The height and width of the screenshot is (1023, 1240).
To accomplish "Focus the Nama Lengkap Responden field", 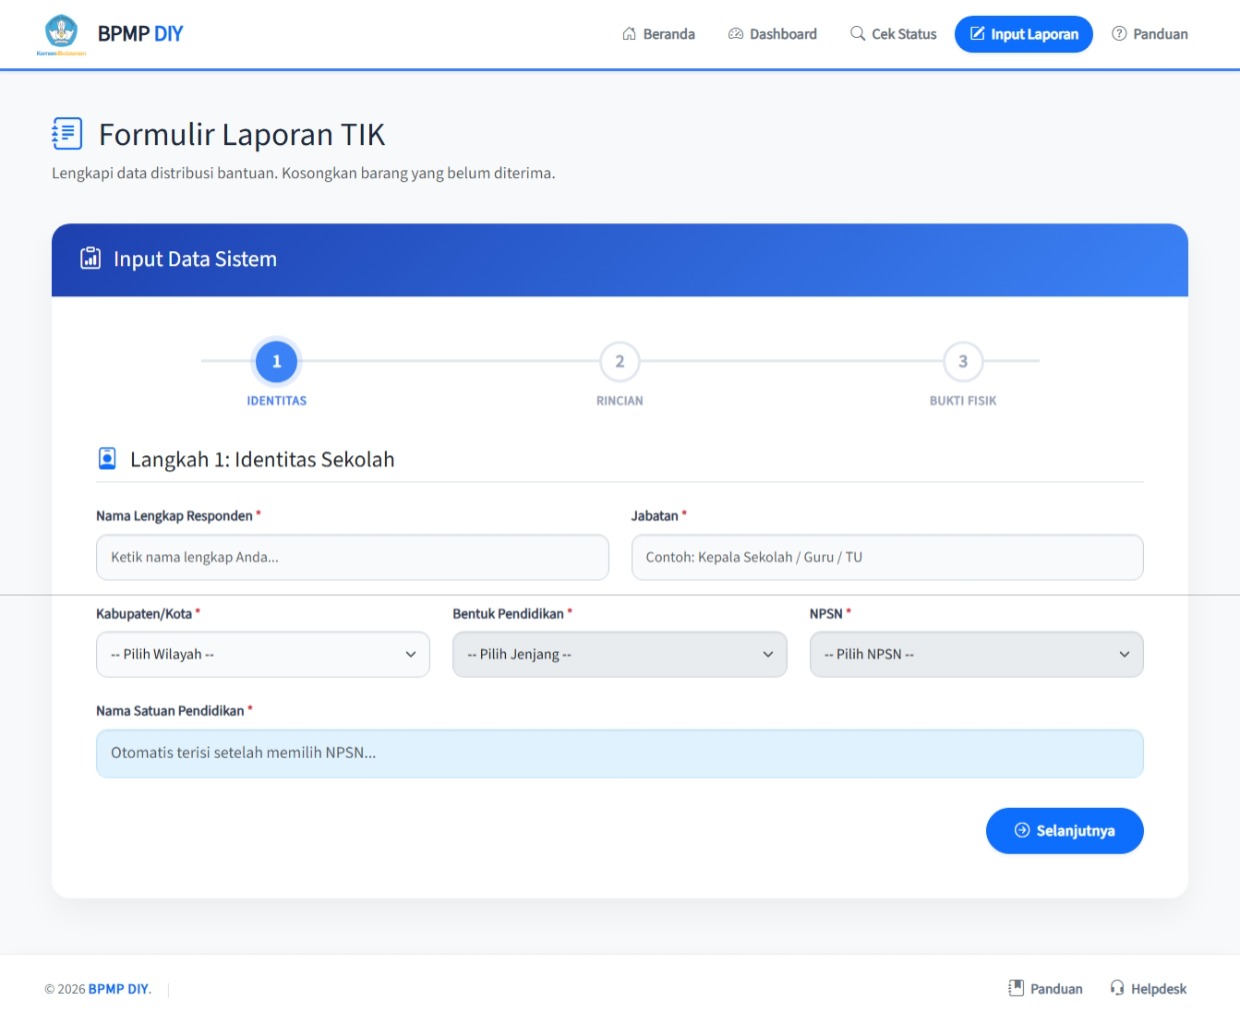I will click(x=352, y=557).
